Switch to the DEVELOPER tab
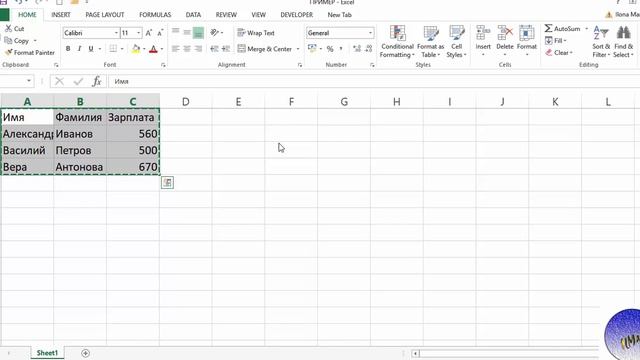640x360 pixels. (x=297, y=15)
